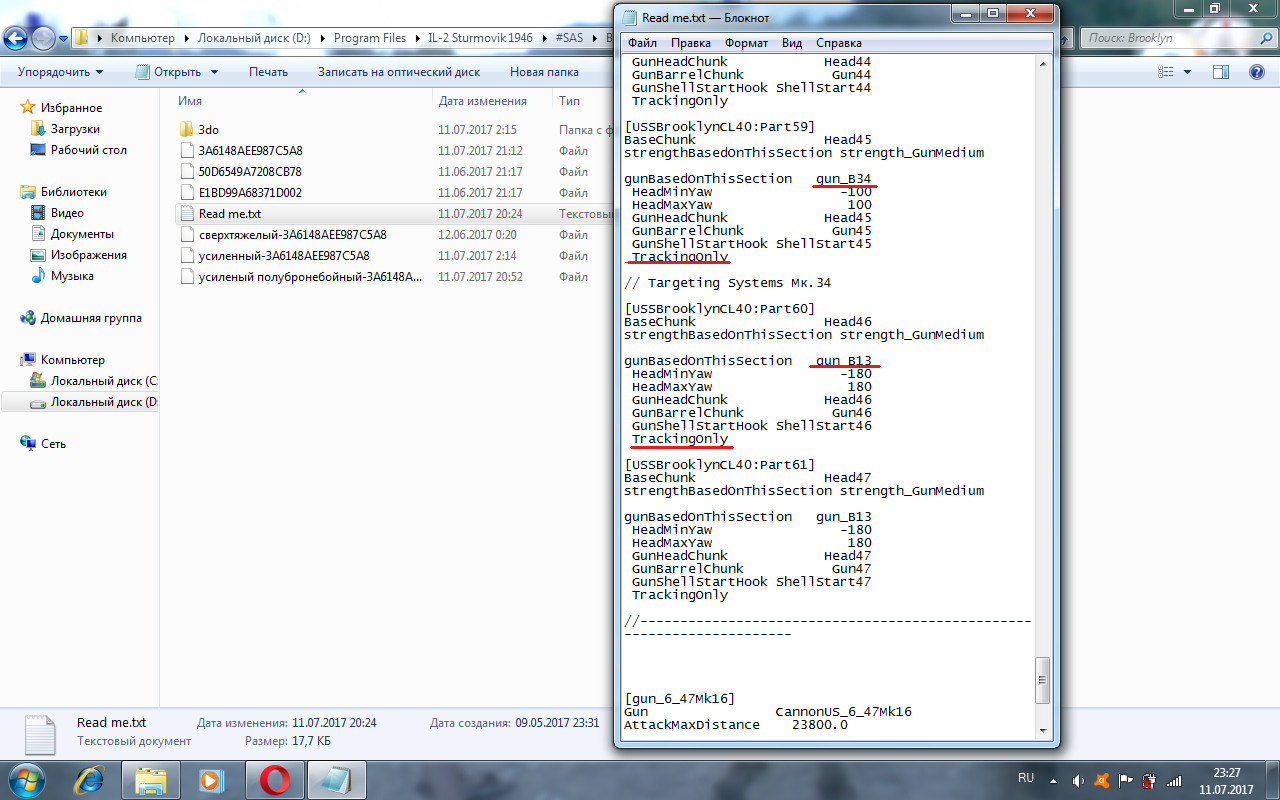Click Компьютер in the Explorer address bar
Viewport: 1280px width, 800px height.
click(x=142, y=38)
